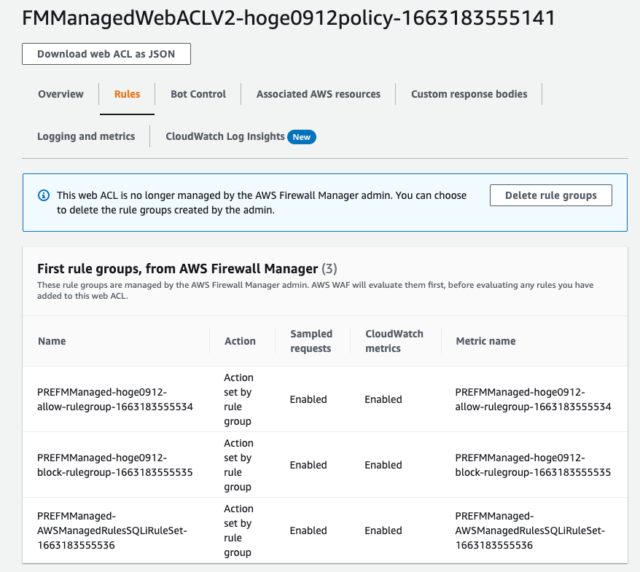This screenshot has width=640, height=572.
Task: Go to the Custom response bodies tab
Action: 469,94
